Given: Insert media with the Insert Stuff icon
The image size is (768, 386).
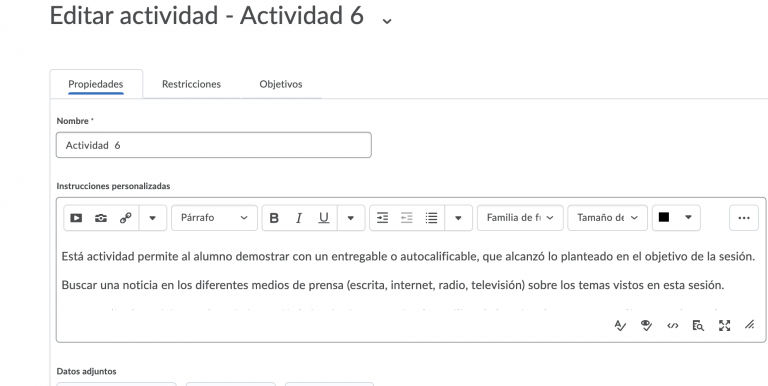Looking at the screenshot, I should point(76,218).
